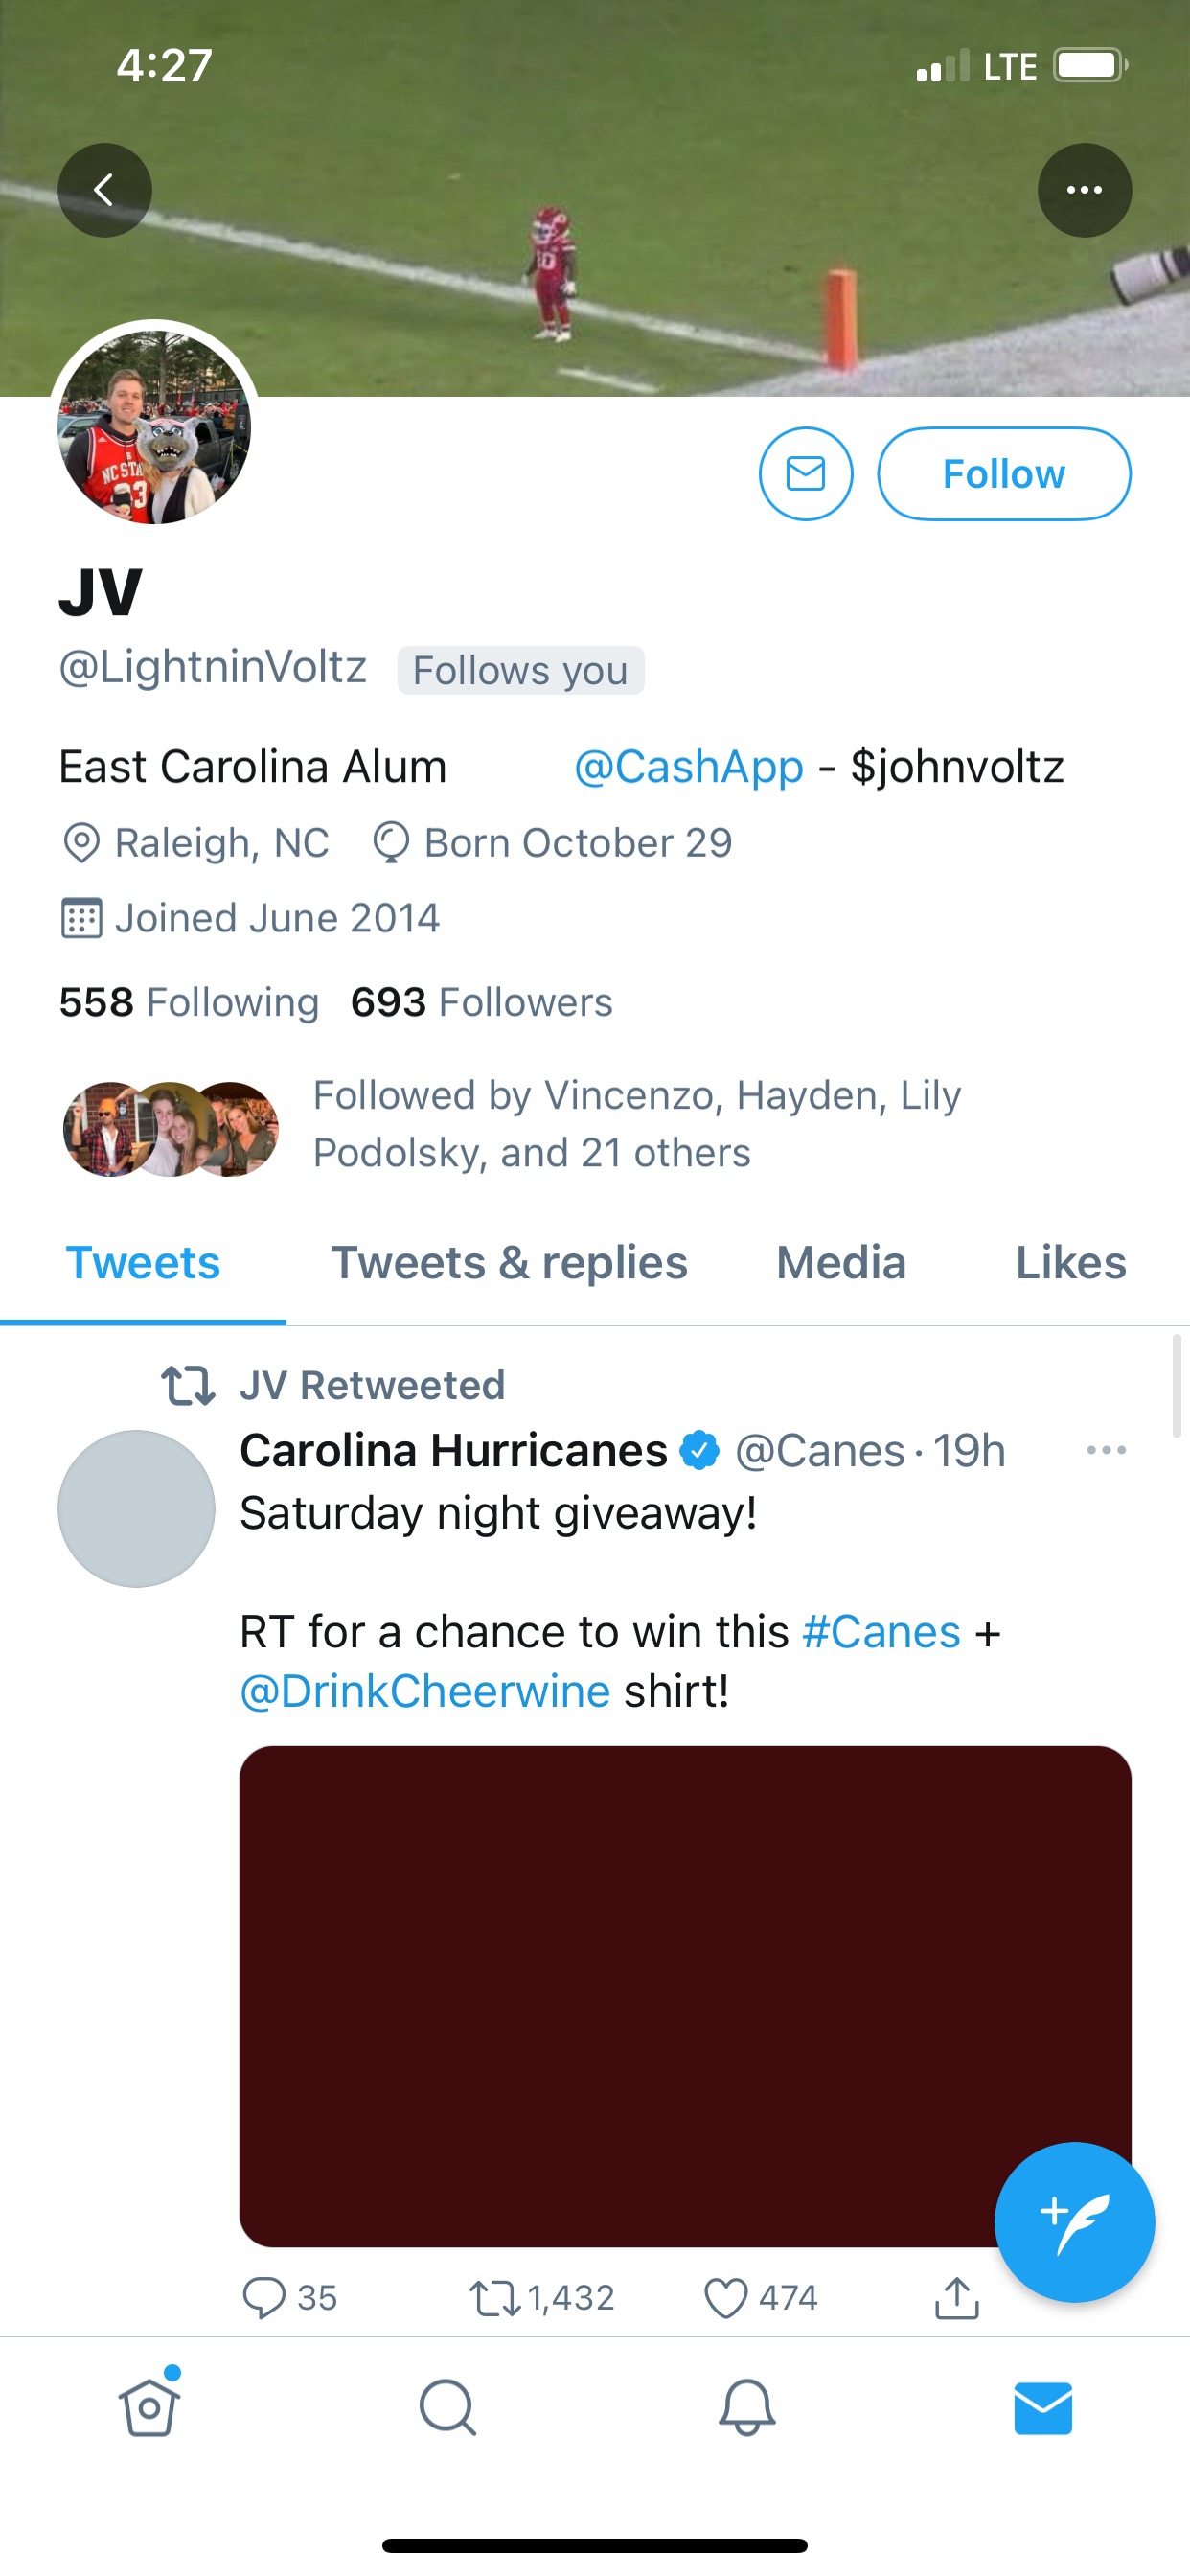The height and width of the screenshot is (2576, 1190).
Task: Open the Notifications bell
Action: point(746,2407)
